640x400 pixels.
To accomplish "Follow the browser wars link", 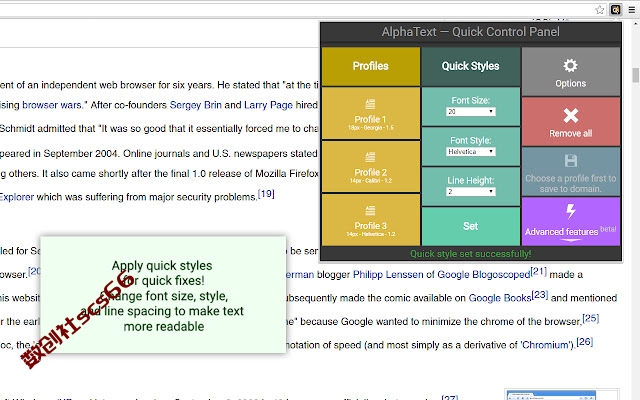I will point(51,105).
